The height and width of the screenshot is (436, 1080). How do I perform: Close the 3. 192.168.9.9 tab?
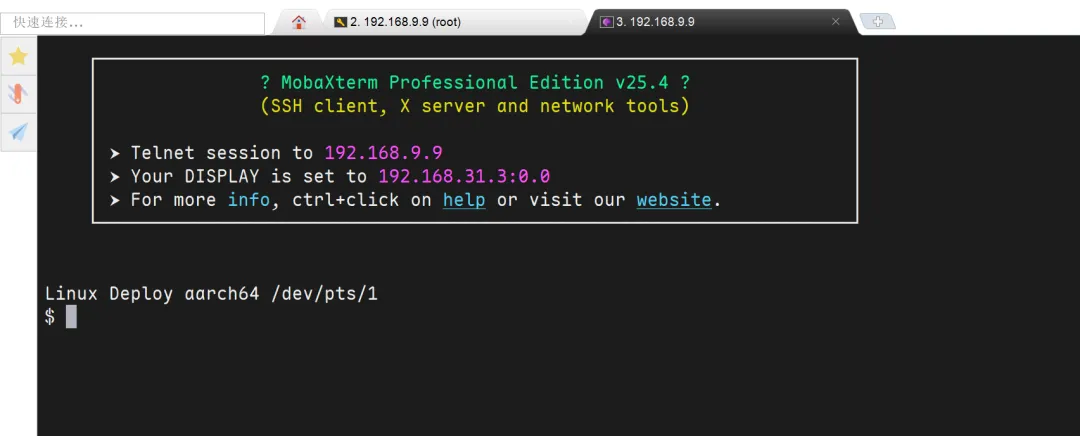835,22
